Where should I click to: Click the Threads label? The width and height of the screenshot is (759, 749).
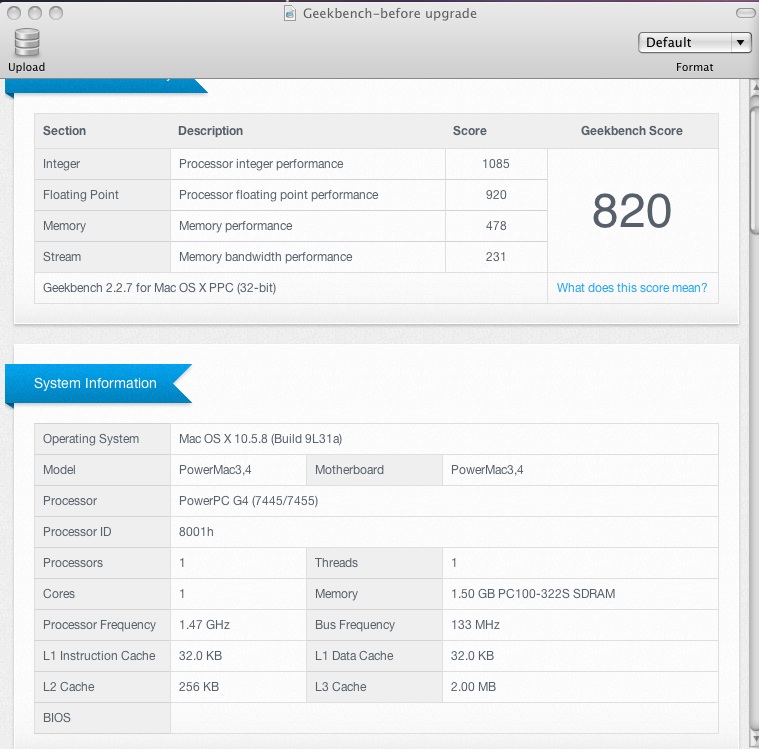coord(336,563)
